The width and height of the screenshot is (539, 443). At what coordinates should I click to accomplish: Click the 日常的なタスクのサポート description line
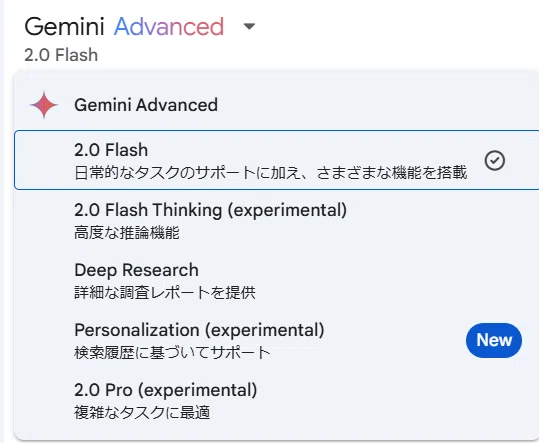(271, 173)
